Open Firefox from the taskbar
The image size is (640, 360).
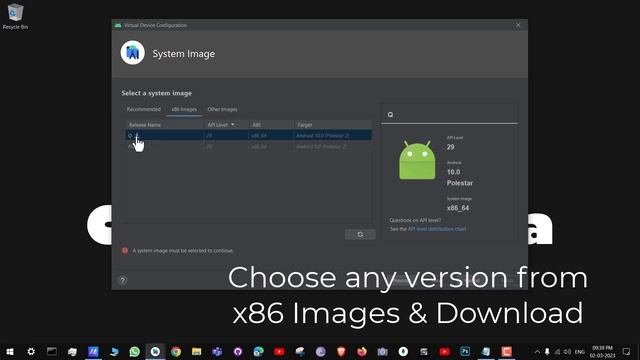[x=362, y=351]
